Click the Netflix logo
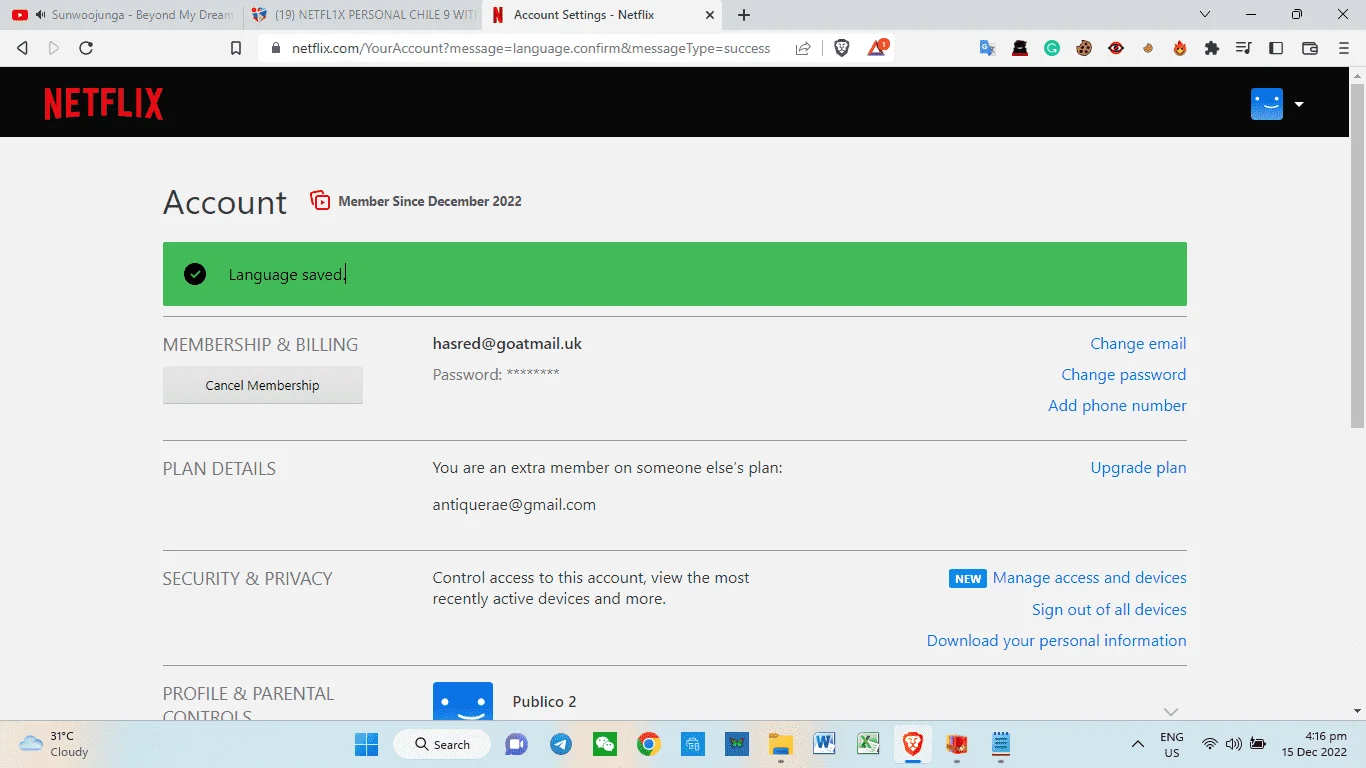Image resolution: width=1366 pixels, height=768 pixels. click(x=104, y=104)
